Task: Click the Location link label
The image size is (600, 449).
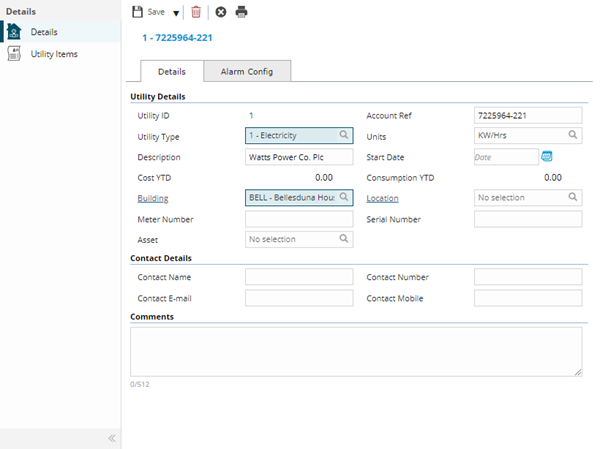Action: pos(382,198)
